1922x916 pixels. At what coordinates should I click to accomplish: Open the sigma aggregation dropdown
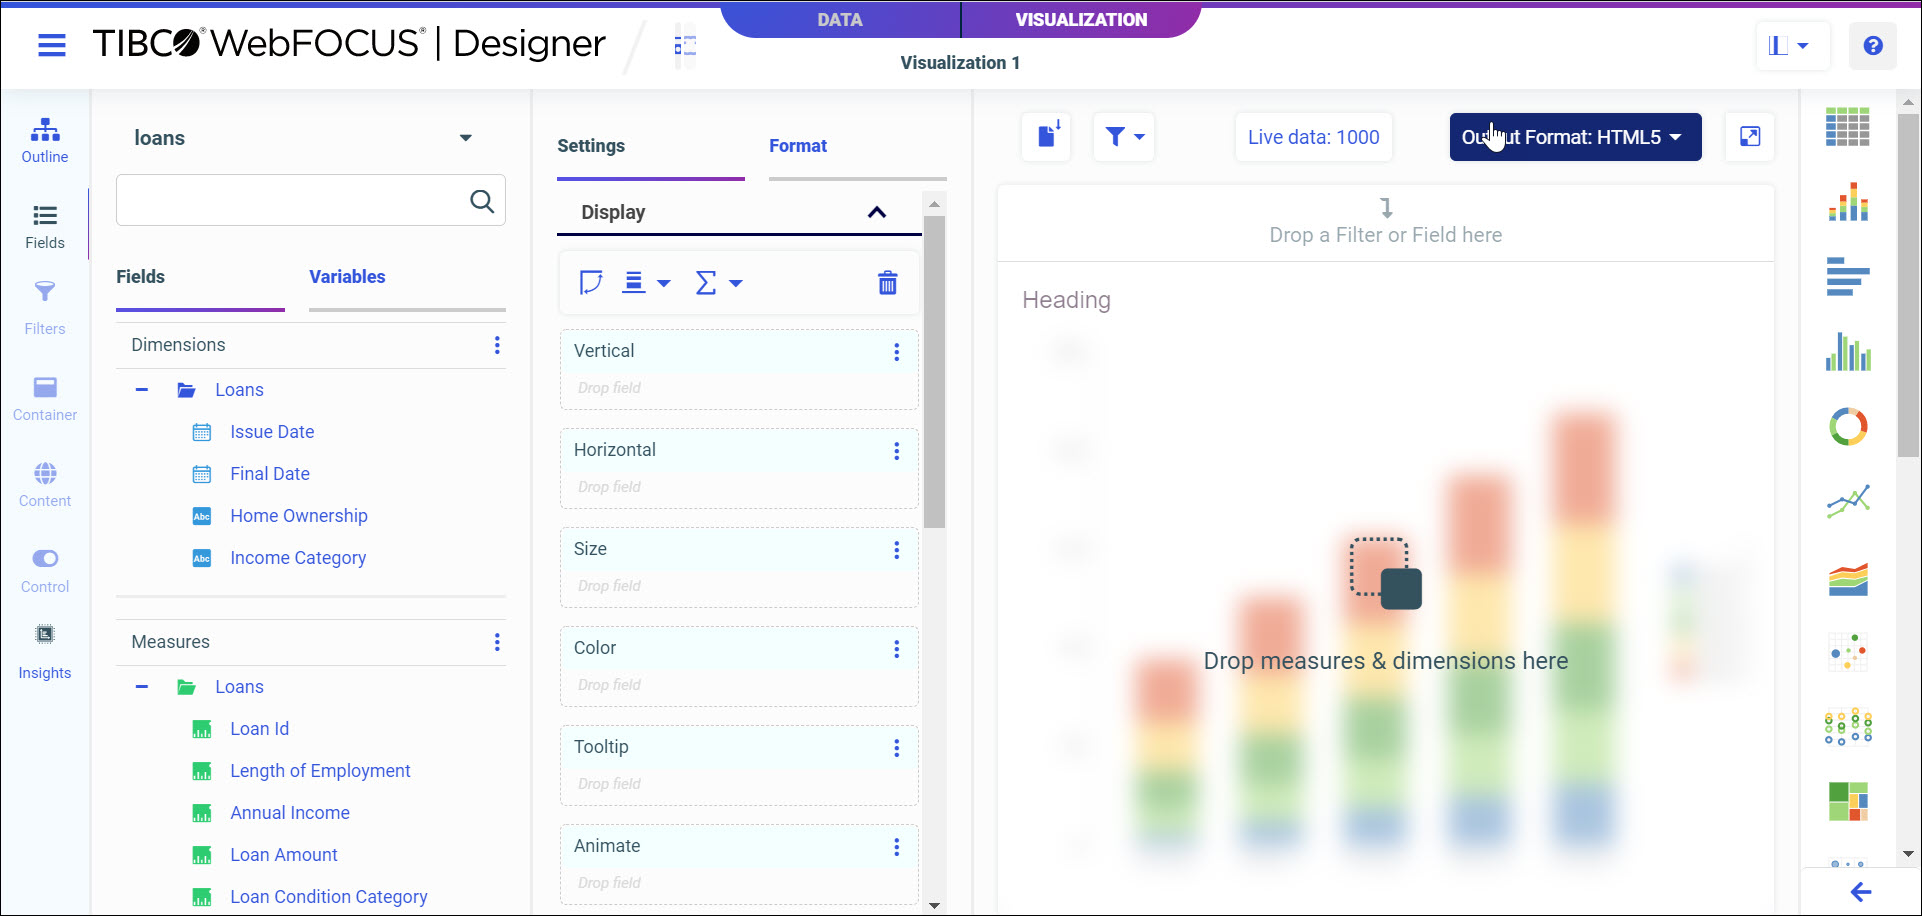[x=719, y=283]
